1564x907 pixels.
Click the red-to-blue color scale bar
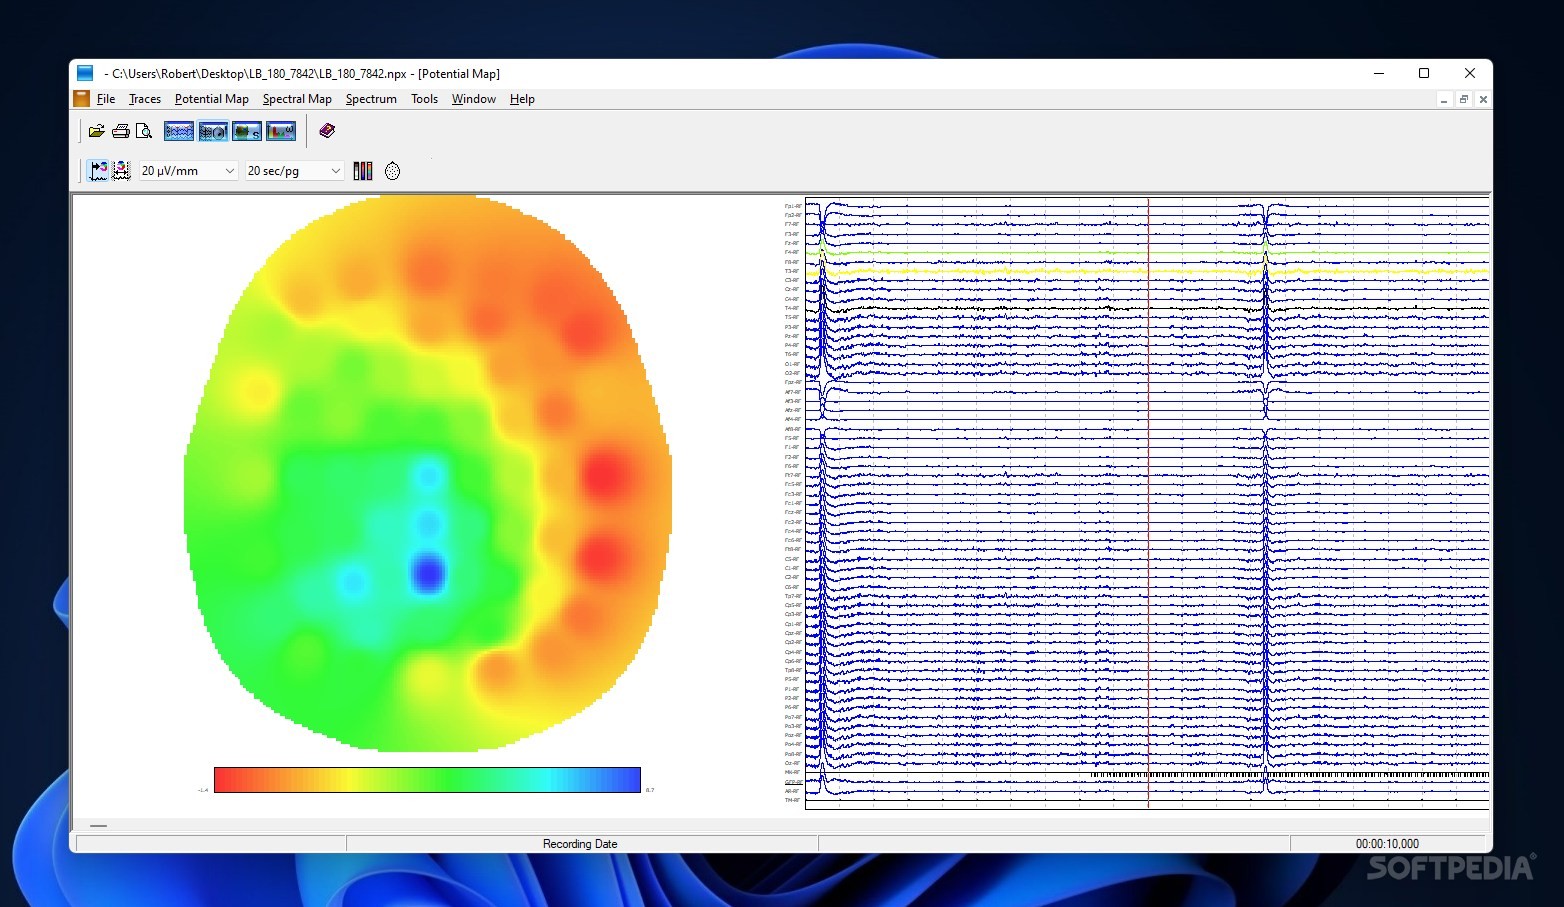point(427,780)
